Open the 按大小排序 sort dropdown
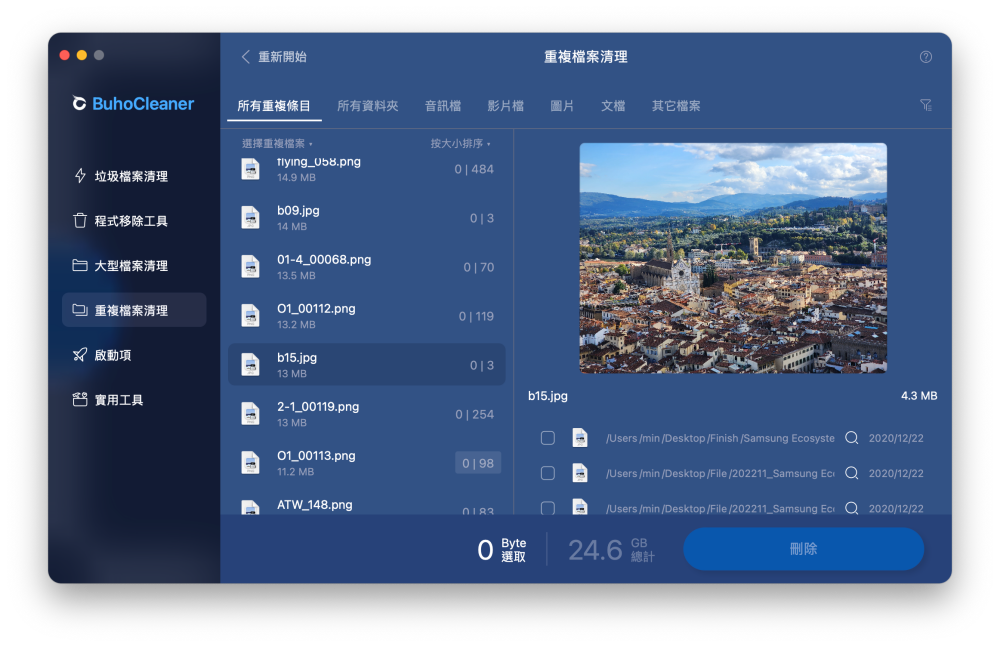The height and width of the screenshot is (647, 1000). click(460, 144)
